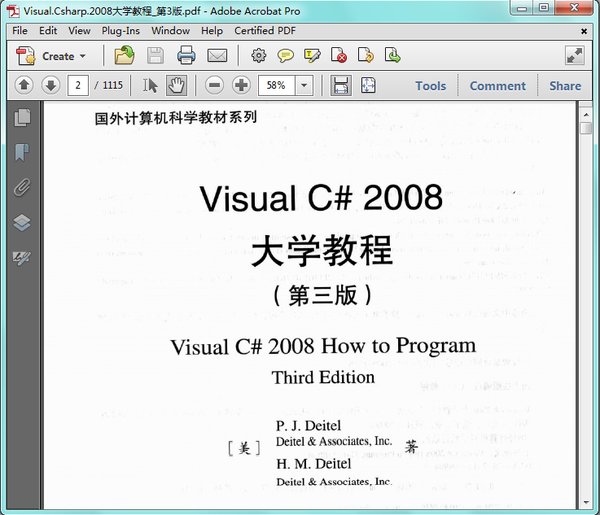Viewport: 600px width, 515px height.
Task: Open the Comment pane
Action: tap(497, 86)
